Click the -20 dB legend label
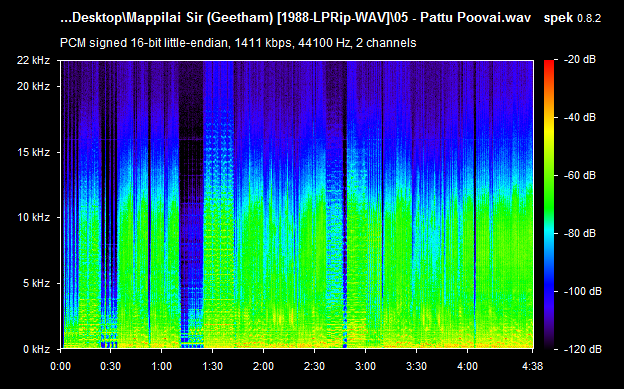The height and width of the screenshot is (389, 624). click(580, 60)
